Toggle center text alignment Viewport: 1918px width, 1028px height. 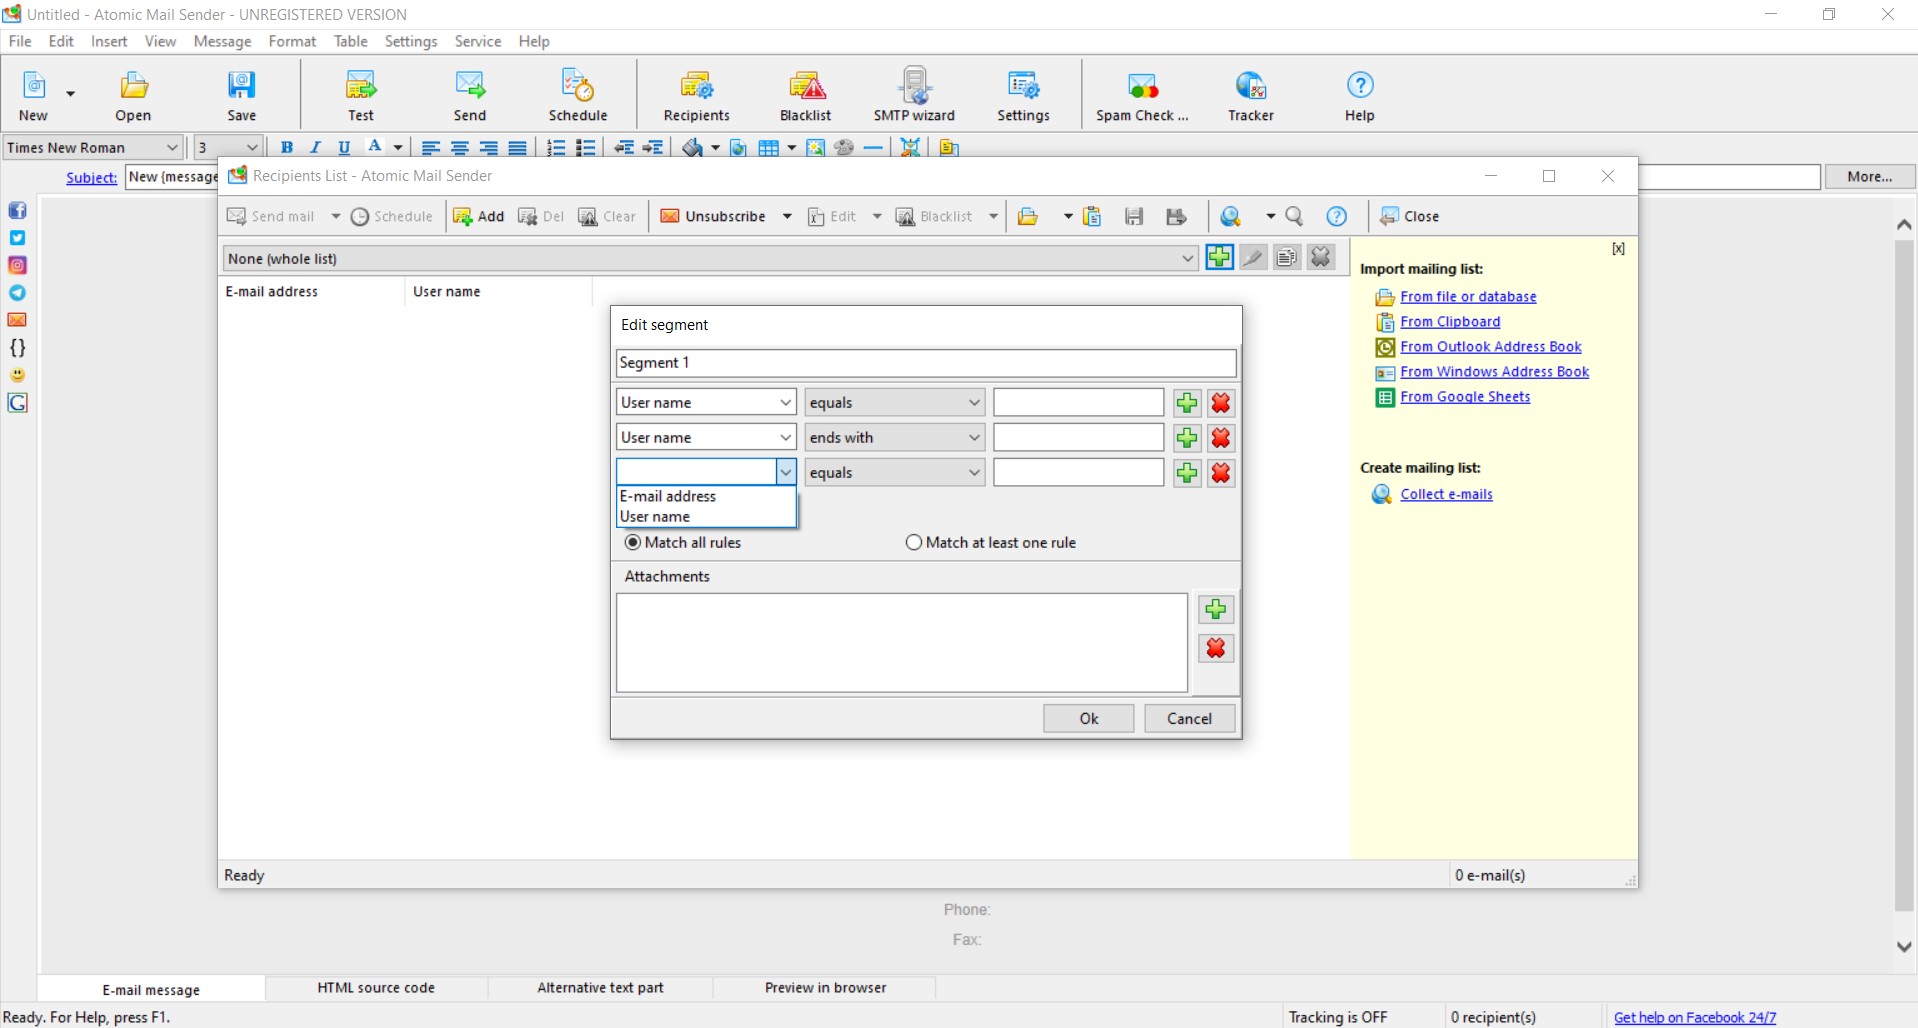tap(460, 147)
